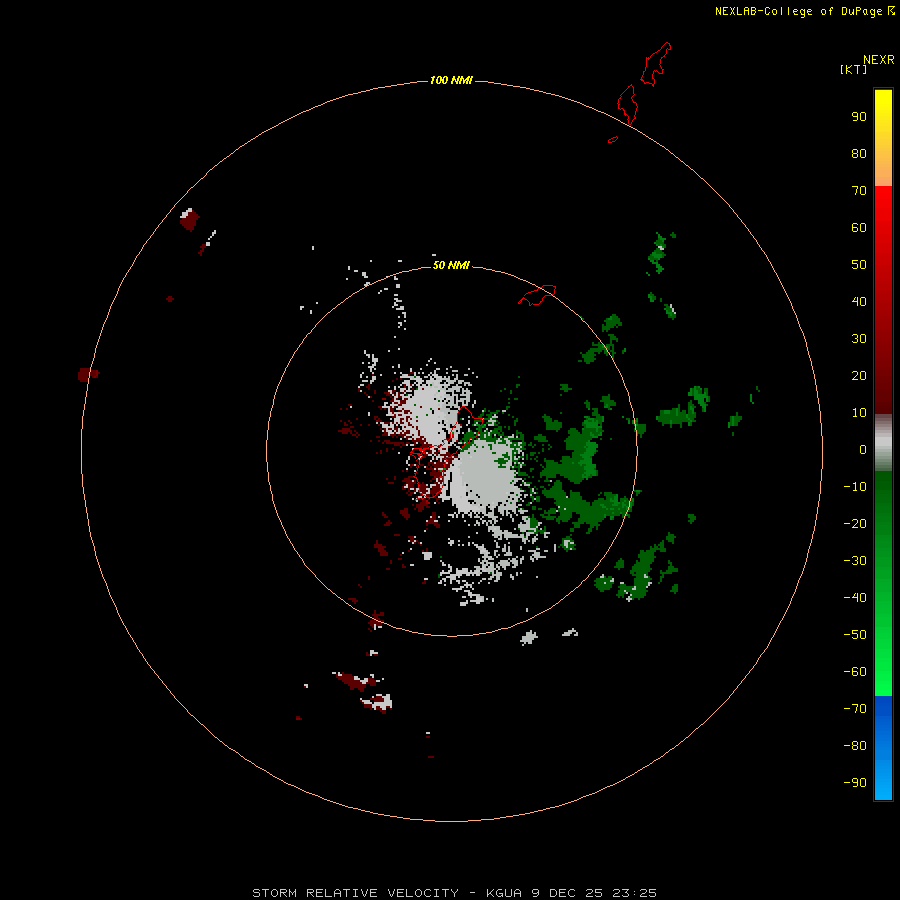Click the 100 NMI range ring label

451,80
